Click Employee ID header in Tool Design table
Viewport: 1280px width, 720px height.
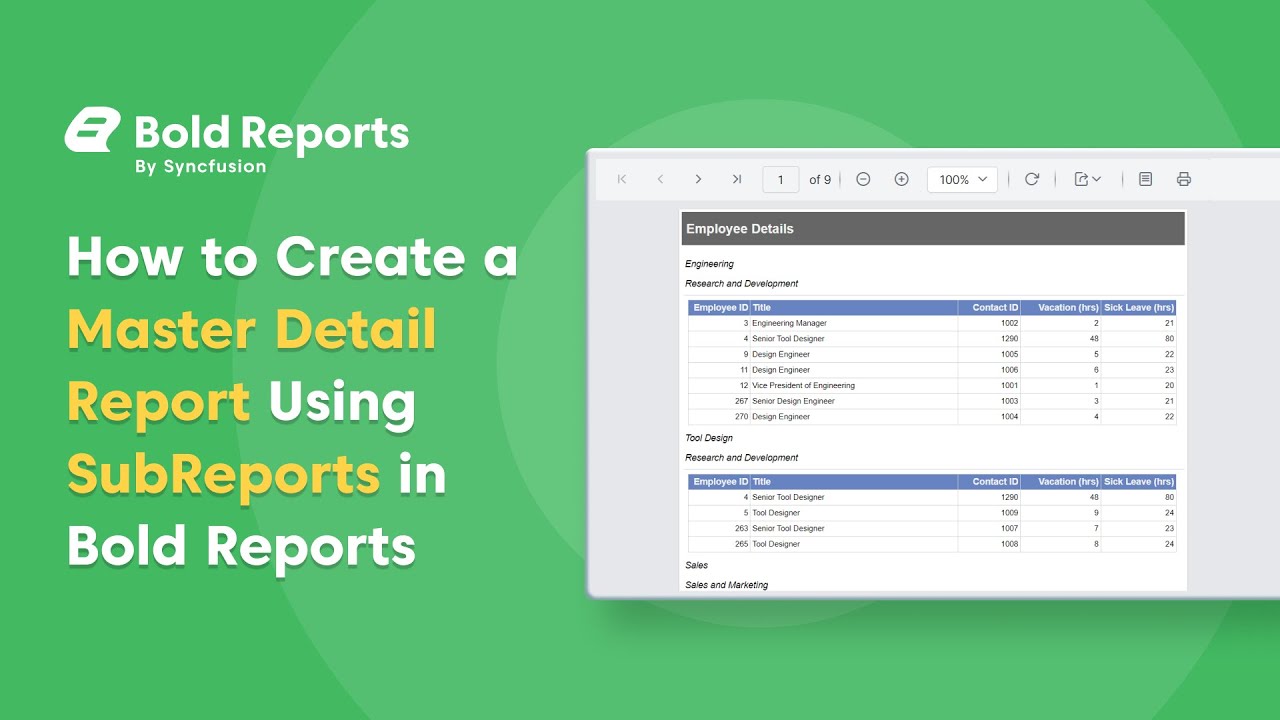[x=719, y=482]
